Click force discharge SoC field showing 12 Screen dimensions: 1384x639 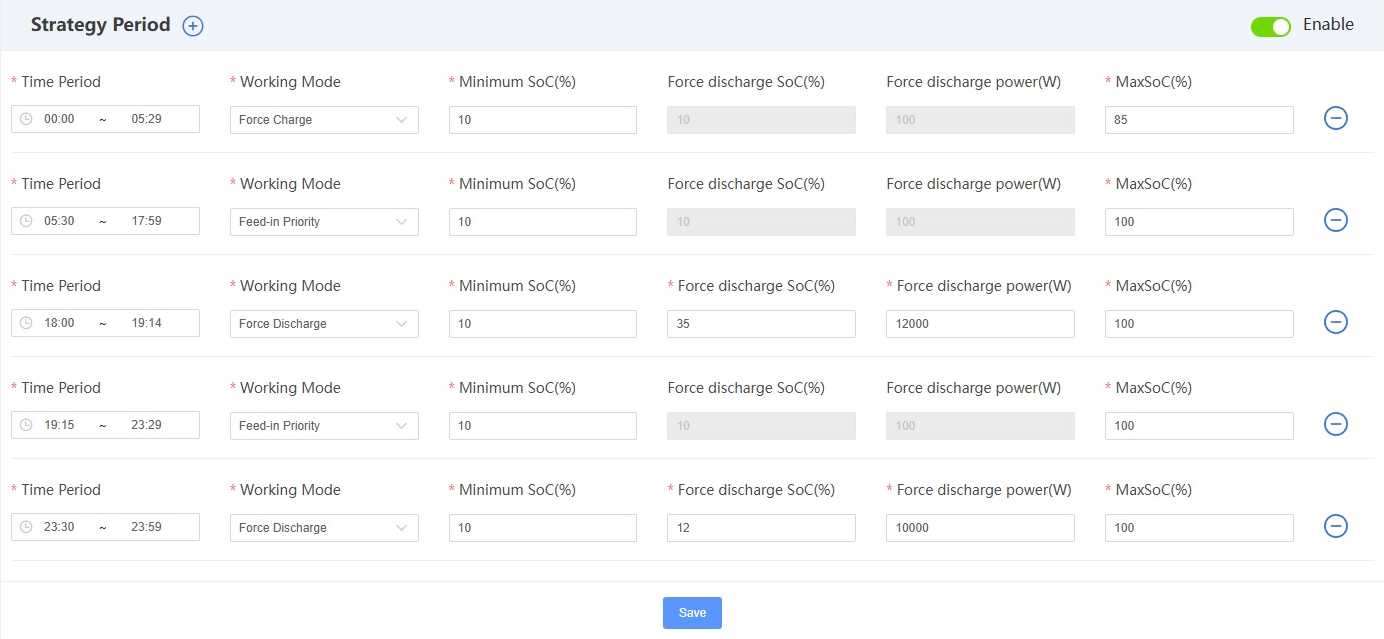point(760,528)
